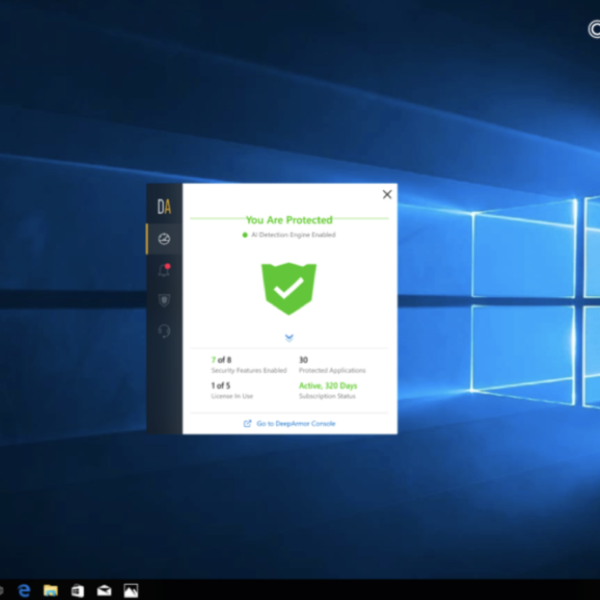Open the Photos app from taskbar

coord(131,590)
